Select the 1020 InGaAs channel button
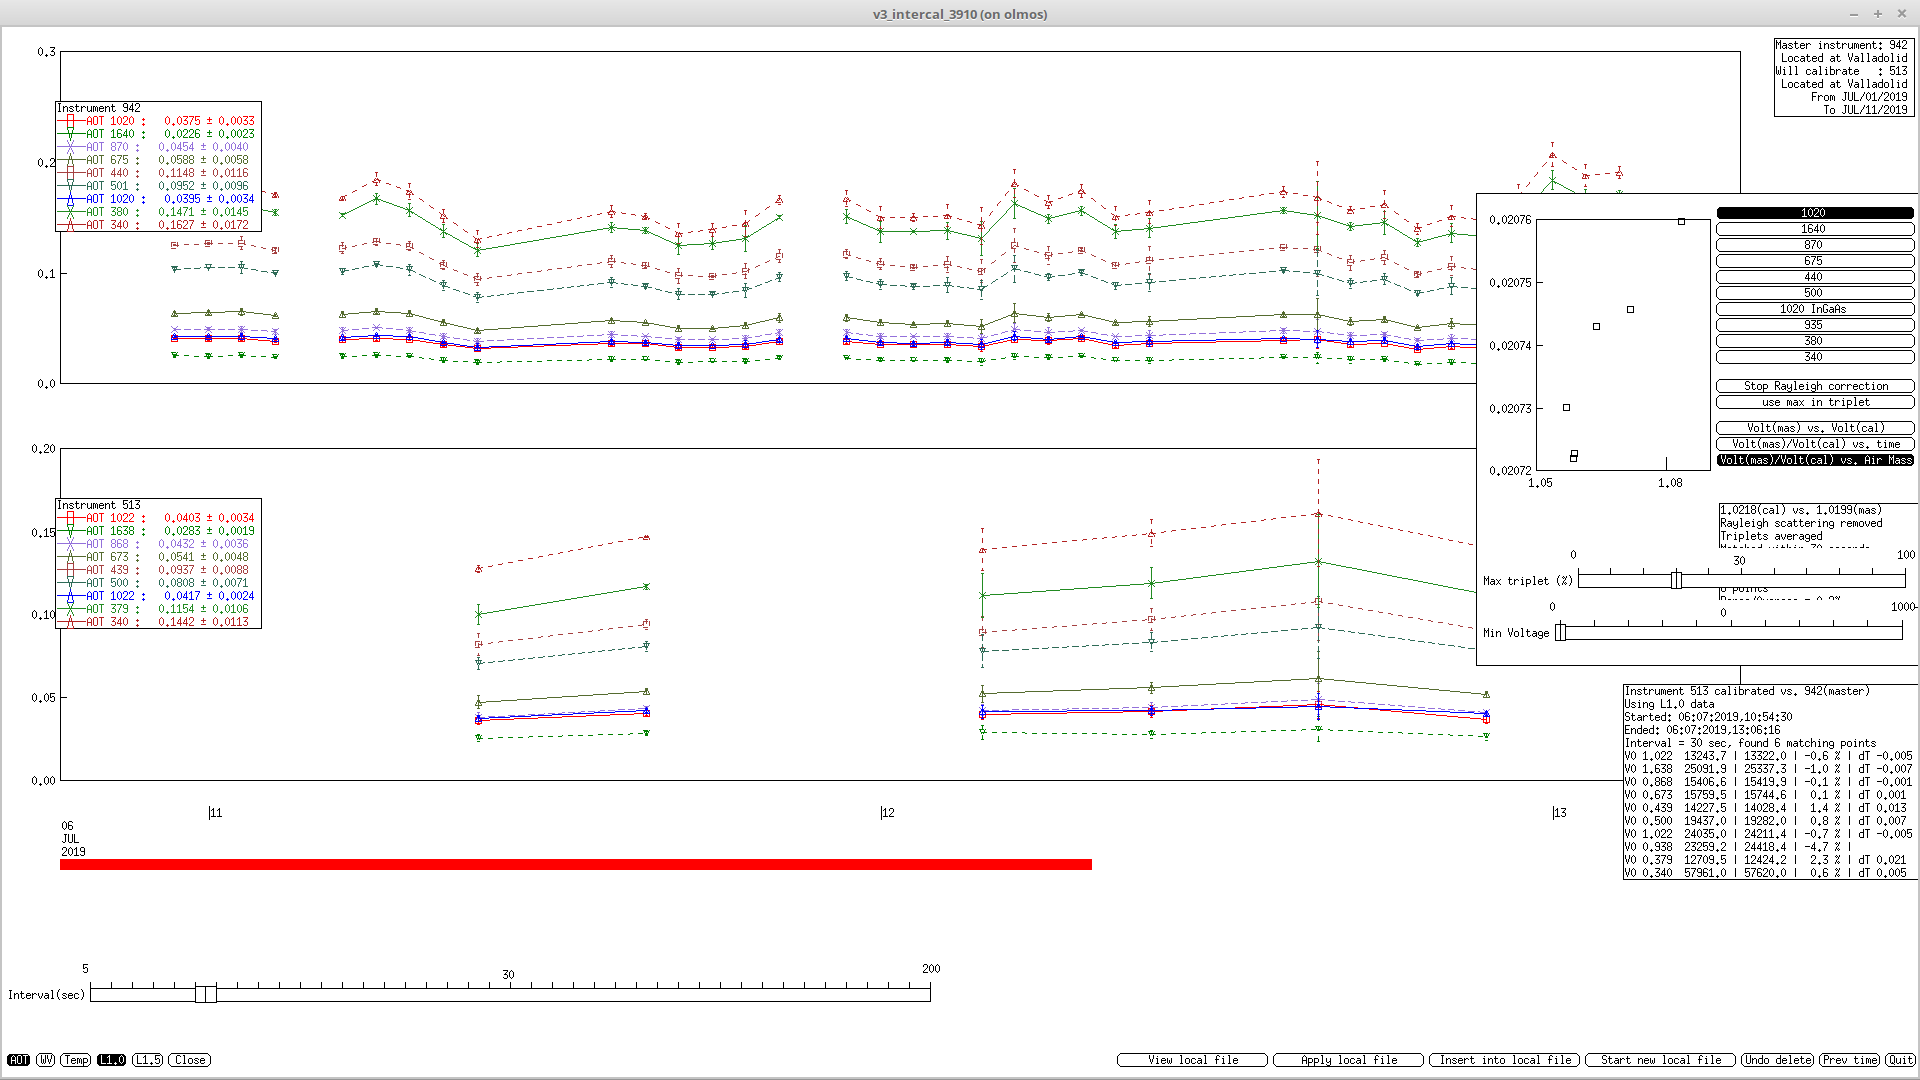Screen dimensions: 1920x1080 pos(1814,309)
